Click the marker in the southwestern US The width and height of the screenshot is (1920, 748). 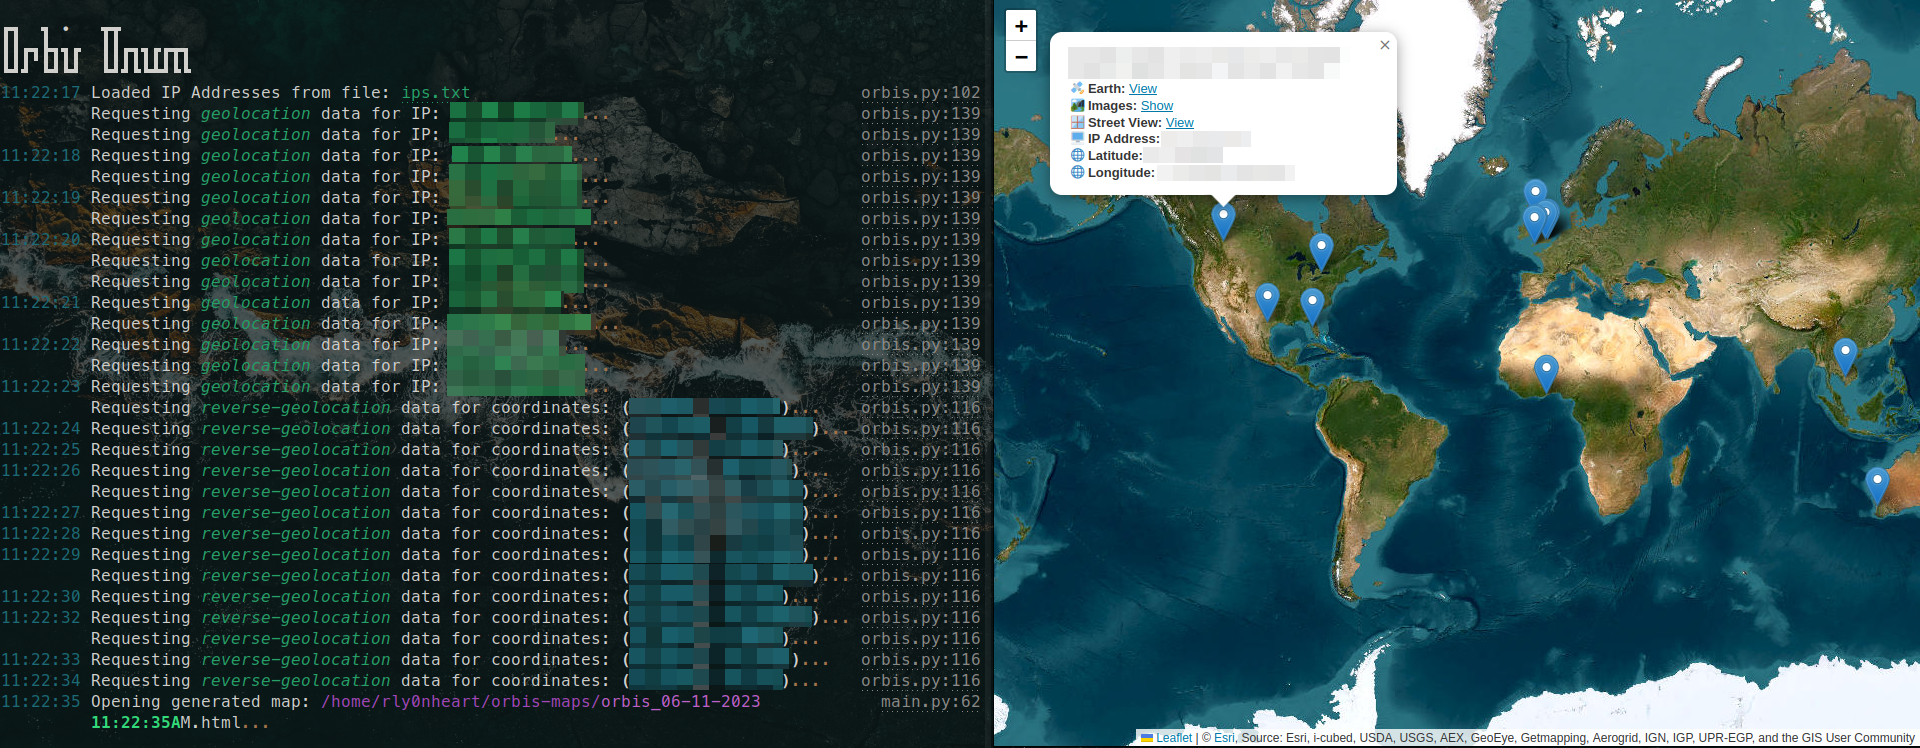[x=1267, y=299]
